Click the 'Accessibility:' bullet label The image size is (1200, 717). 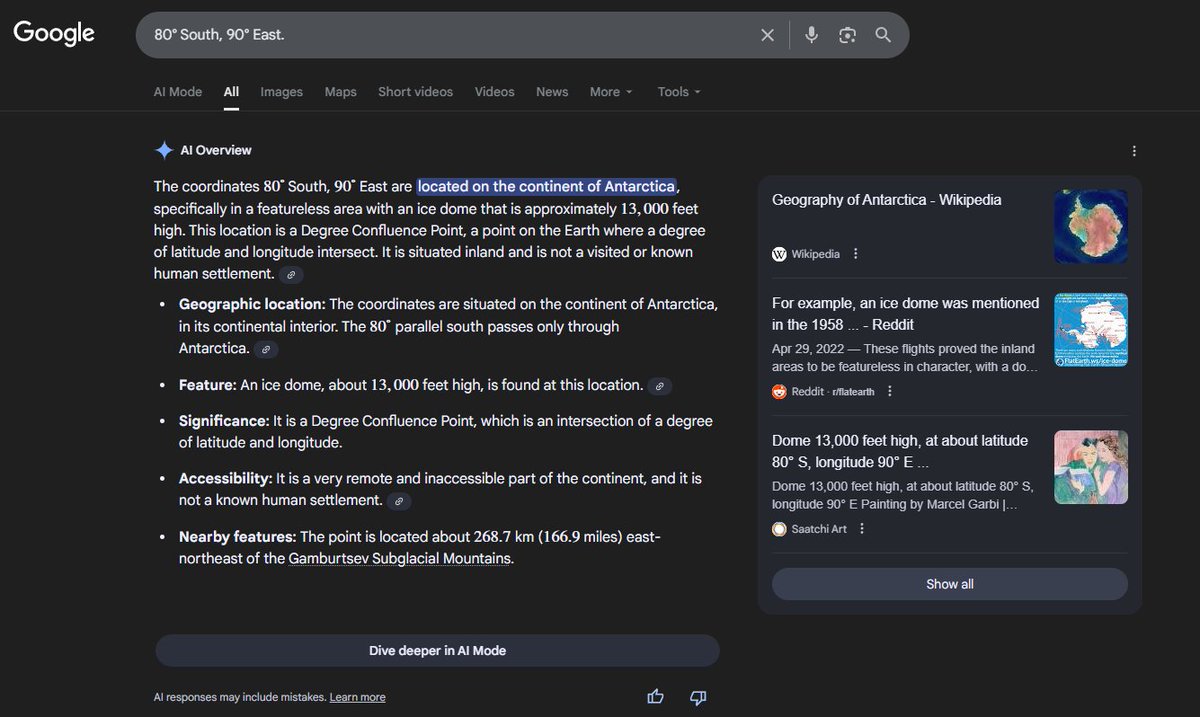[226, 479]
